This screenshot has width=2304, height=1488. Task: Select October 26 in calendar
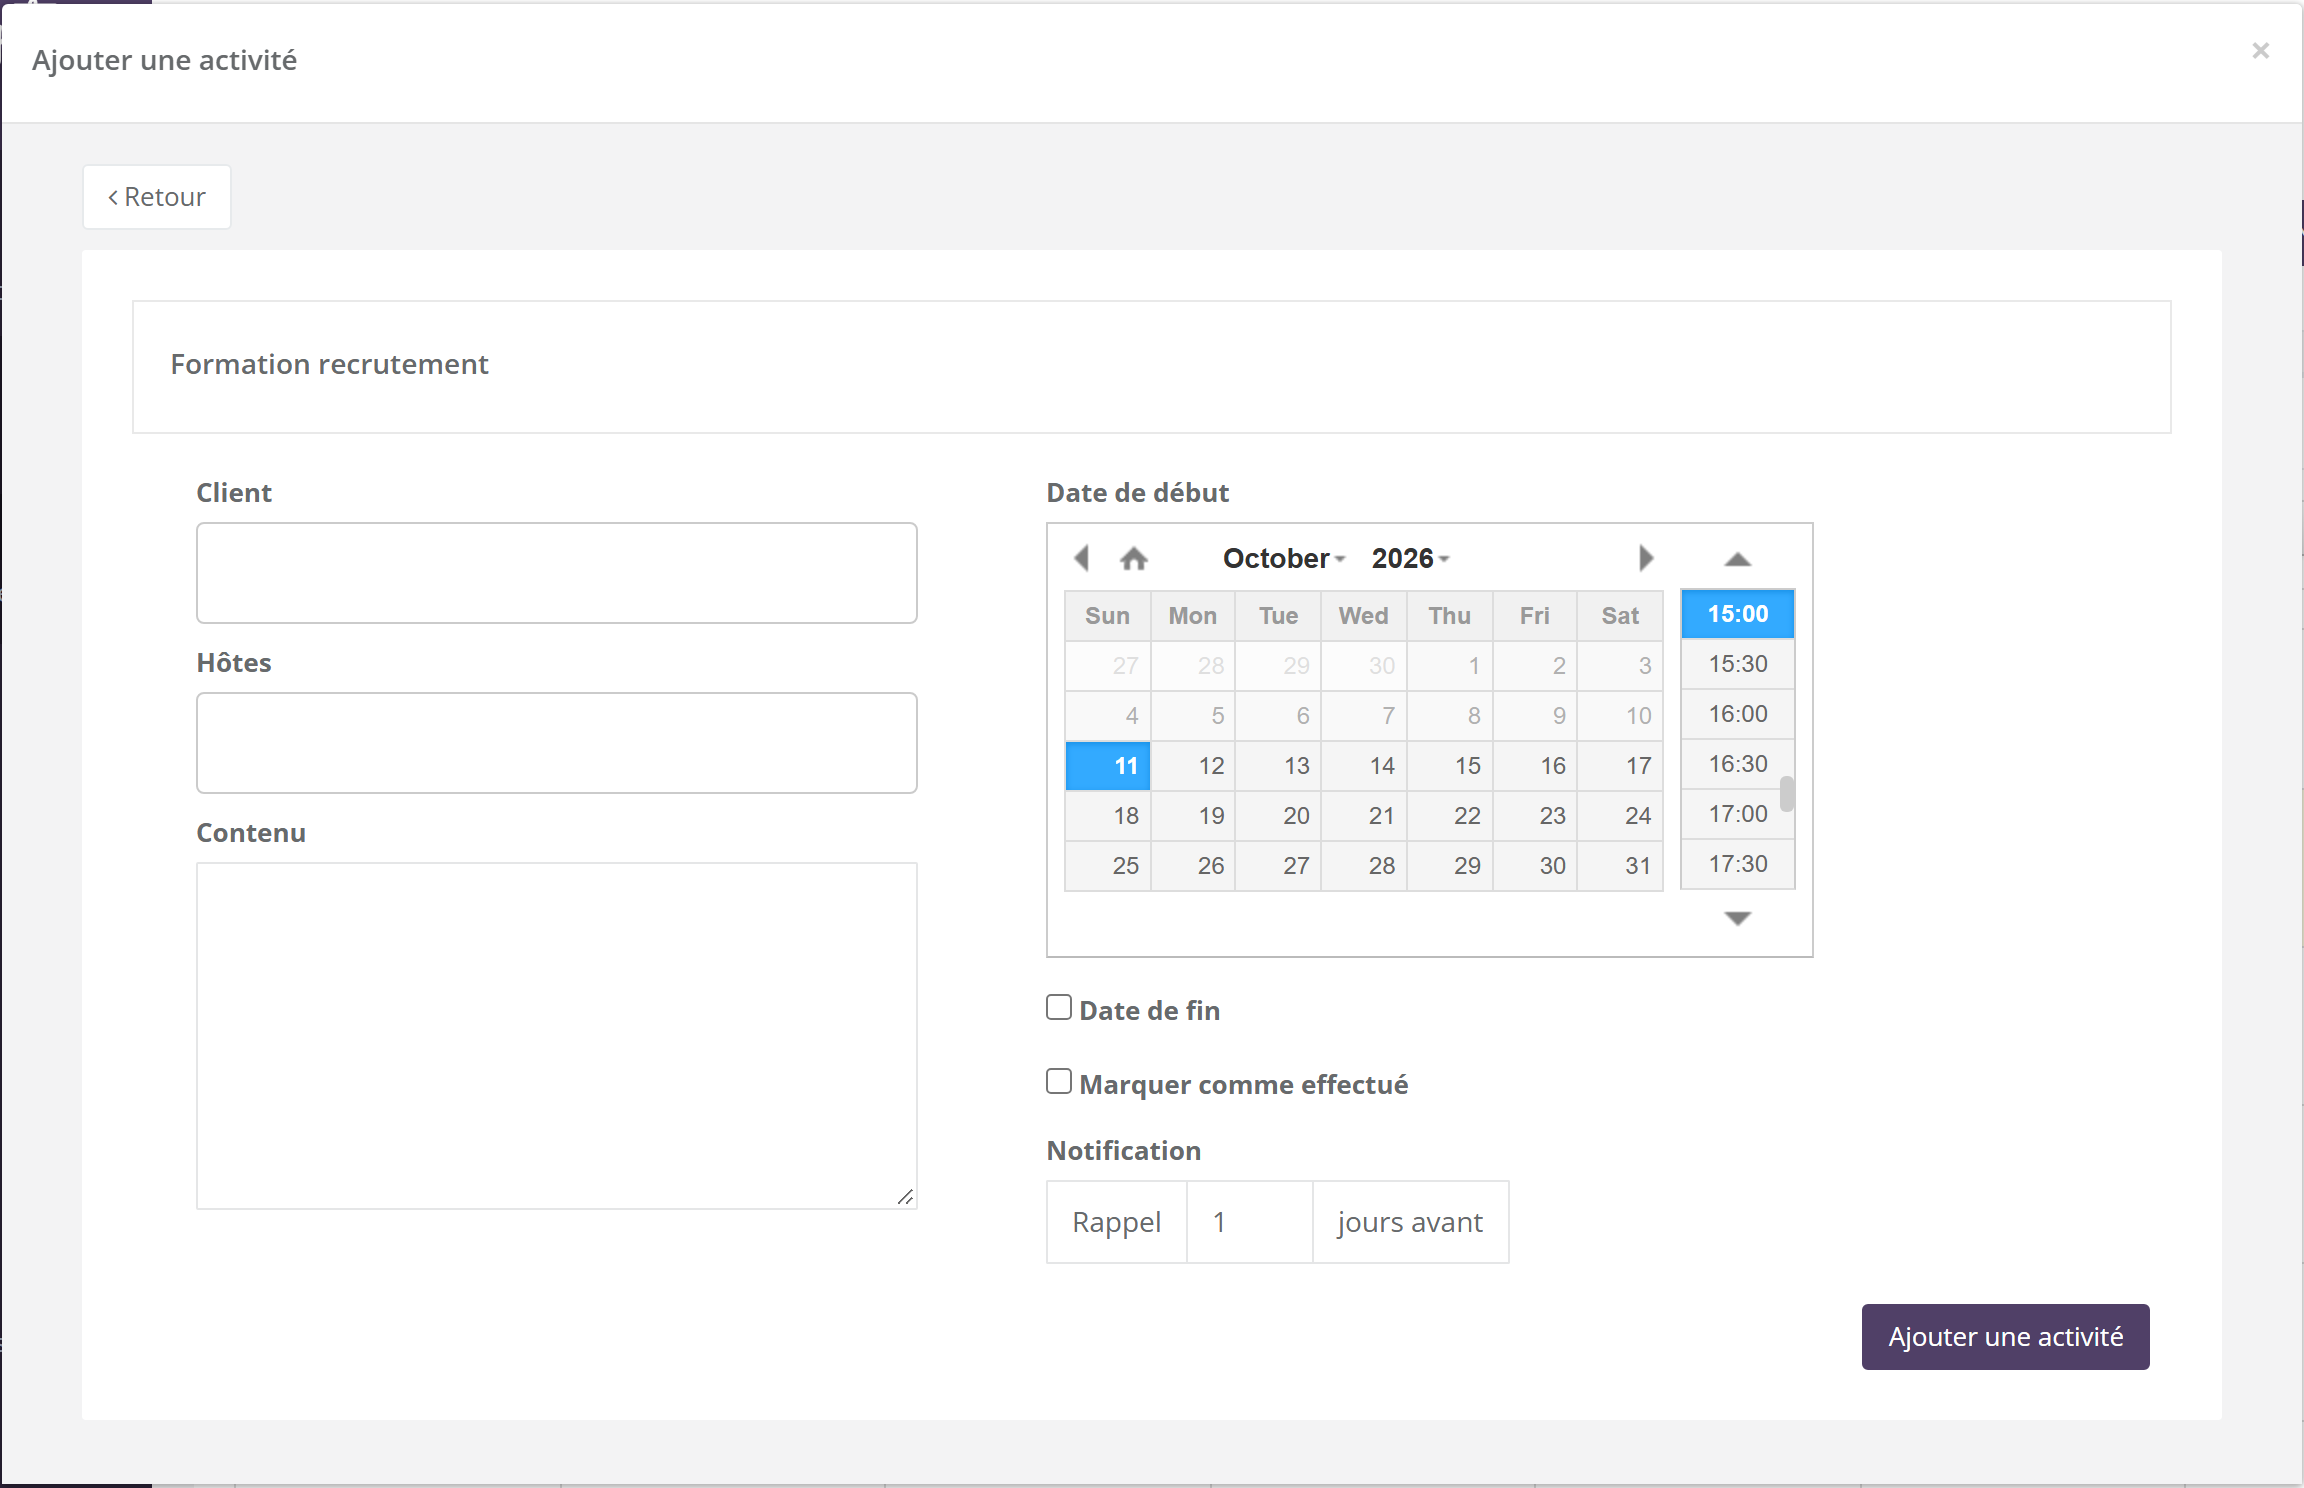(1193, 866)
